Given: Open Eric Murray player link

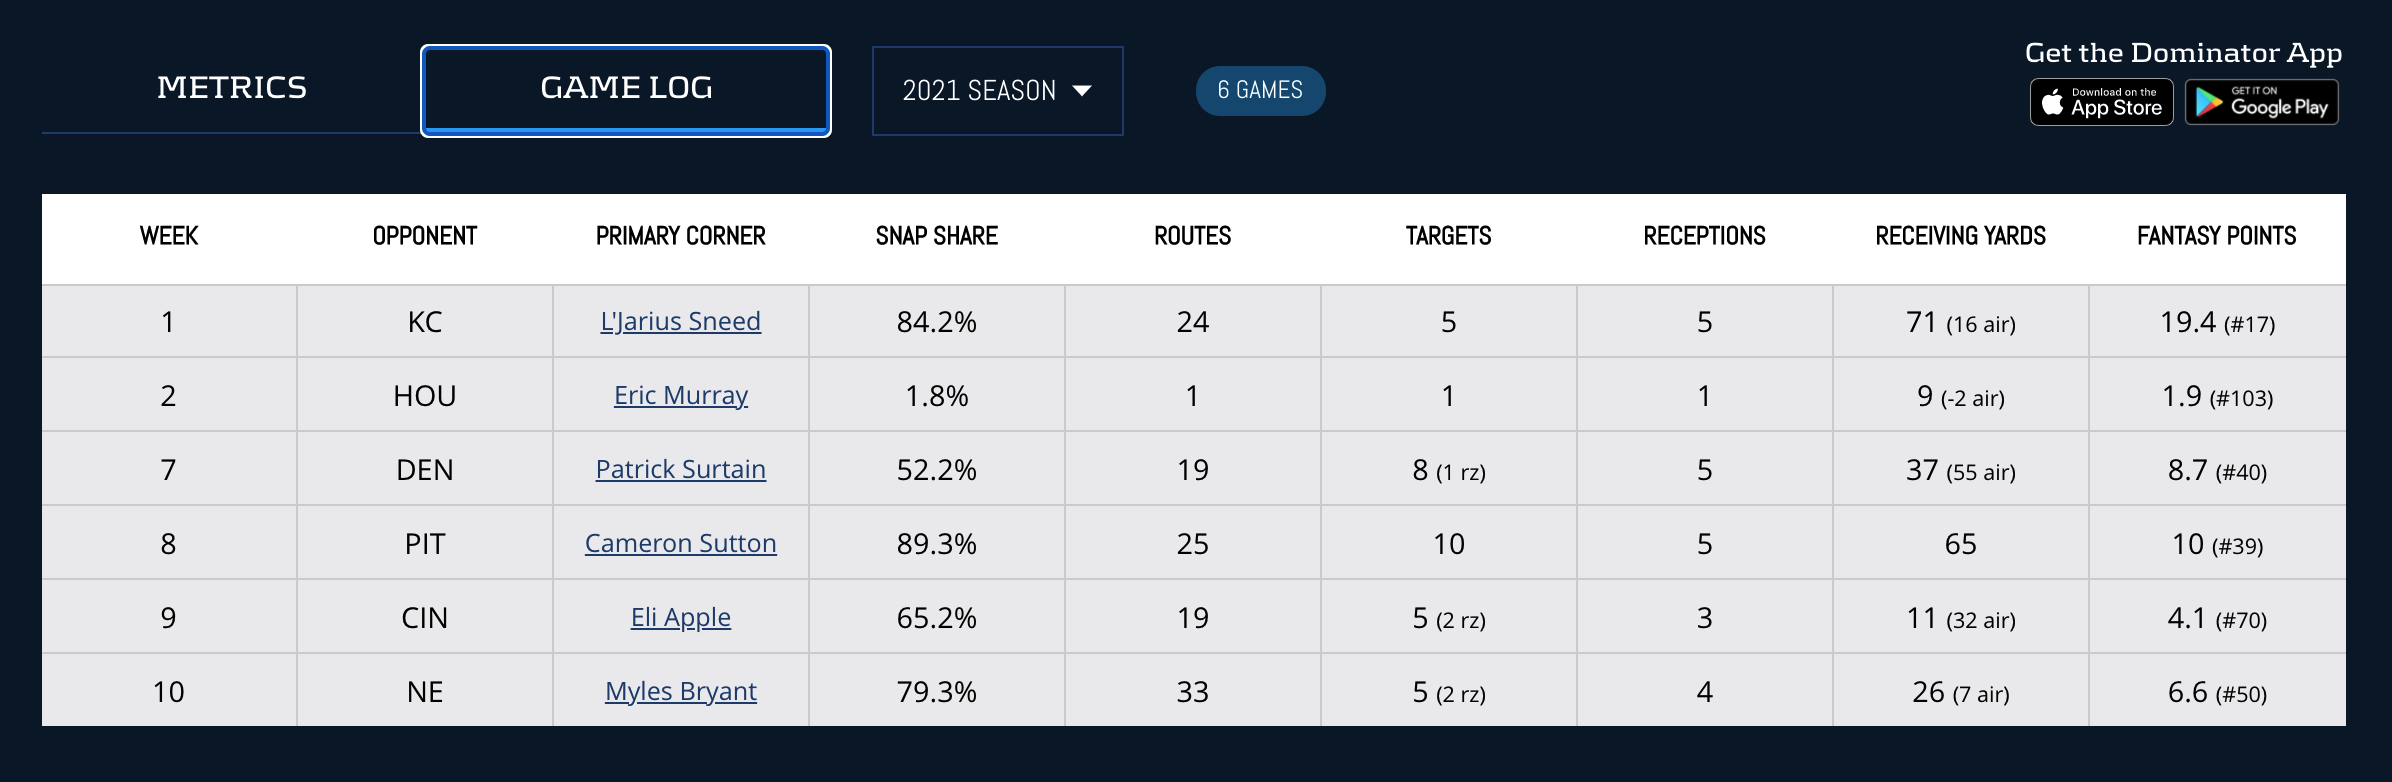Looking at the screenshot, I should pos(680,396).
